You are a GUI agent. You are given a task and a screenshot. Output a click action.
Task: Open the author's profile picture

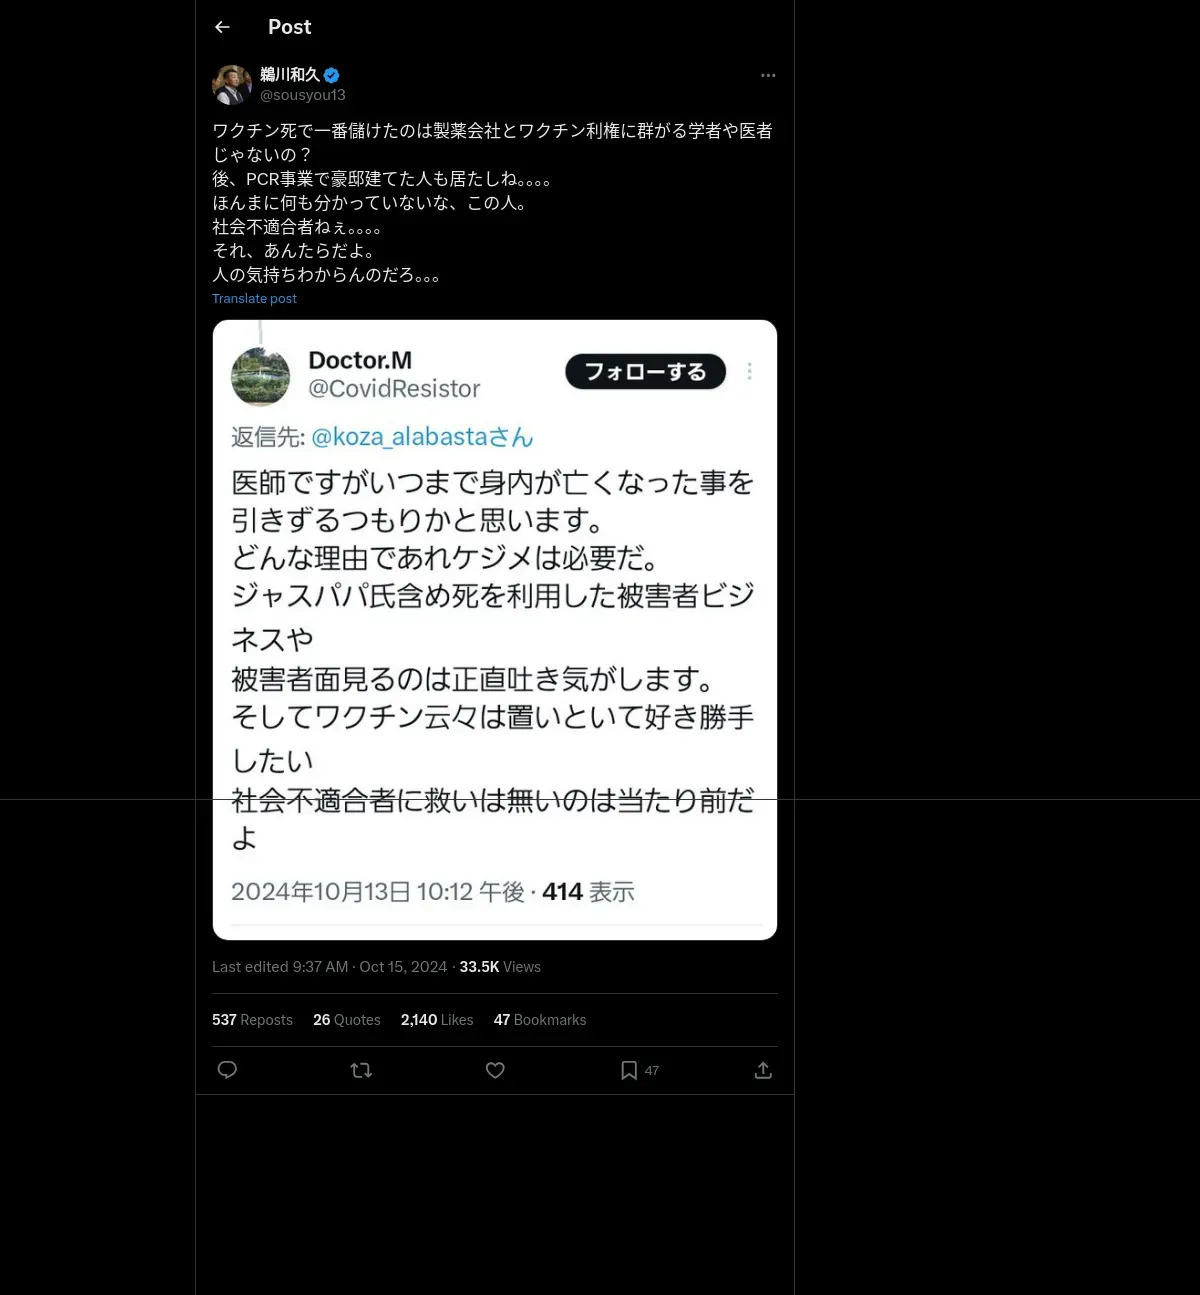[x=232, y=85]
